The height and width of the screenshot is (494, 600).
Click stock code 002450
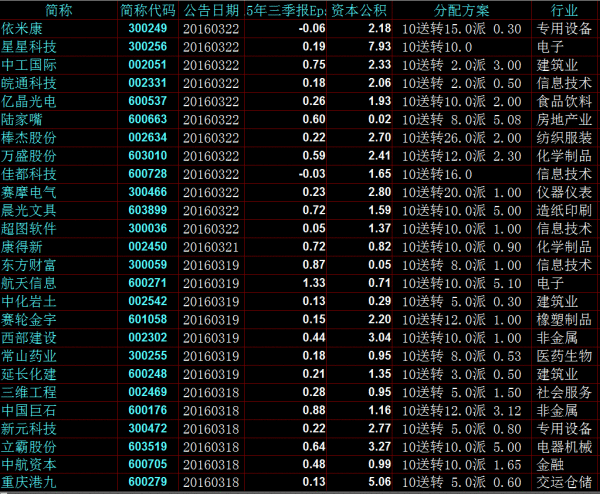148,246
